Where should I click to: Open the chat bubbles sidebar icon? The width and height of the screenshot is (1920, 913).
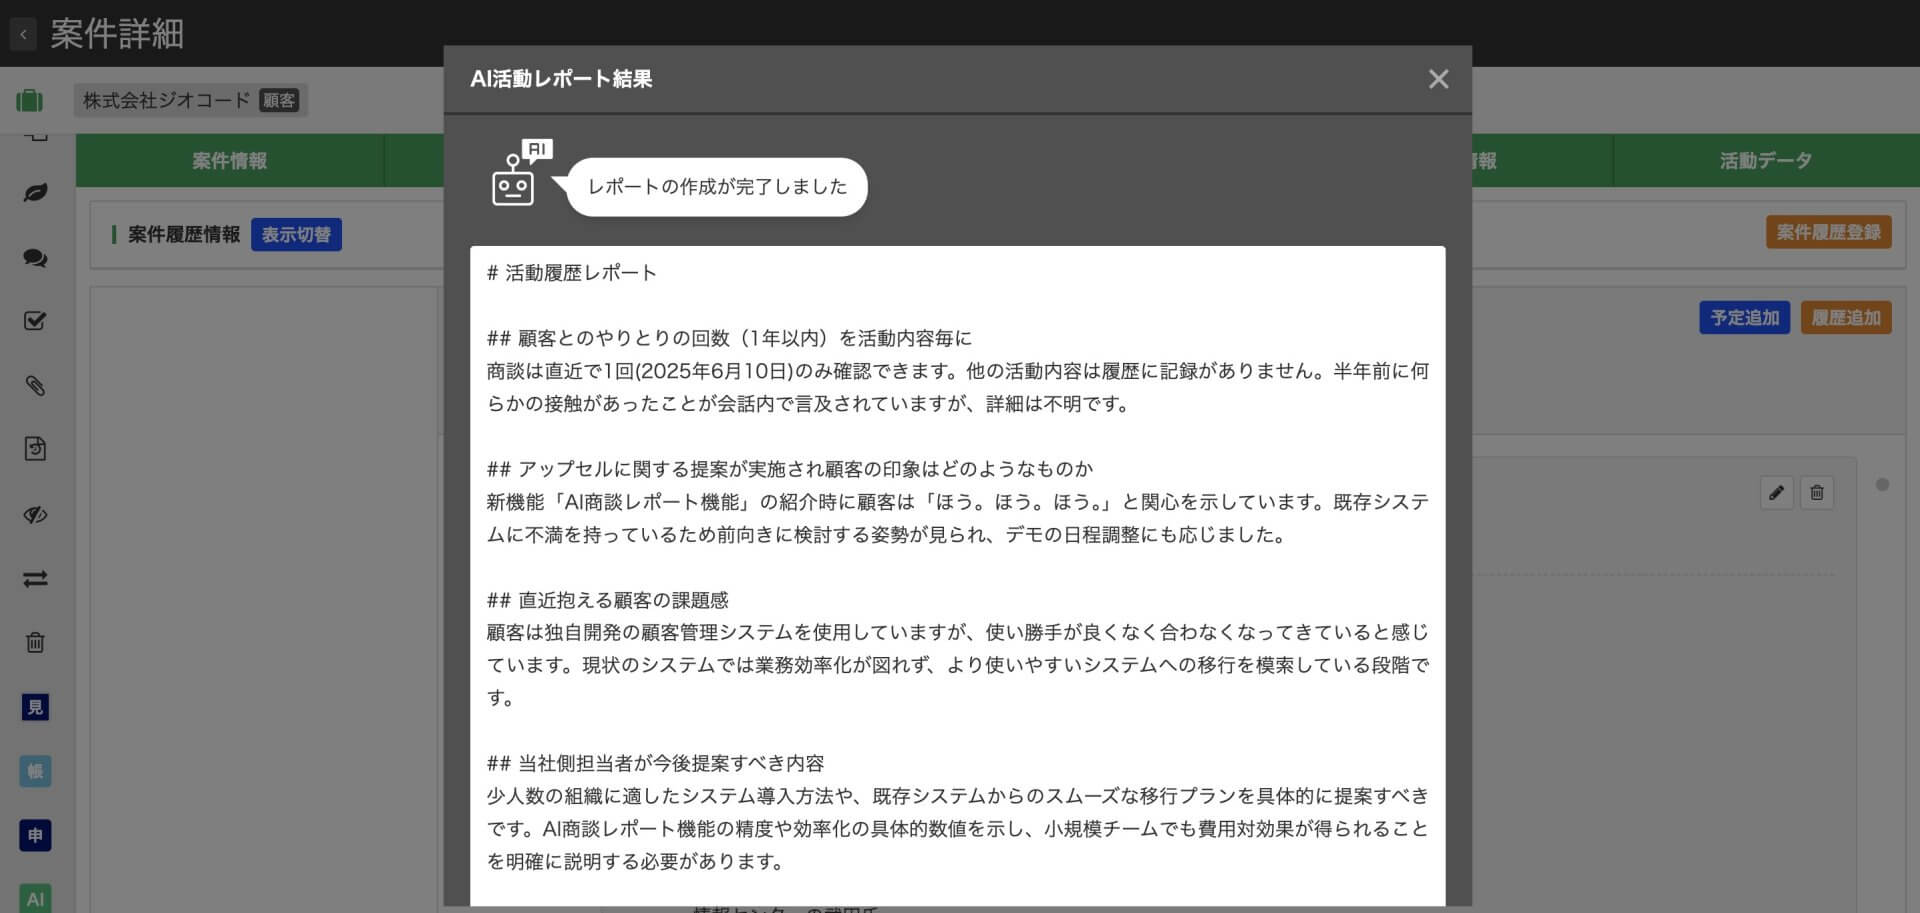[35, 258]
